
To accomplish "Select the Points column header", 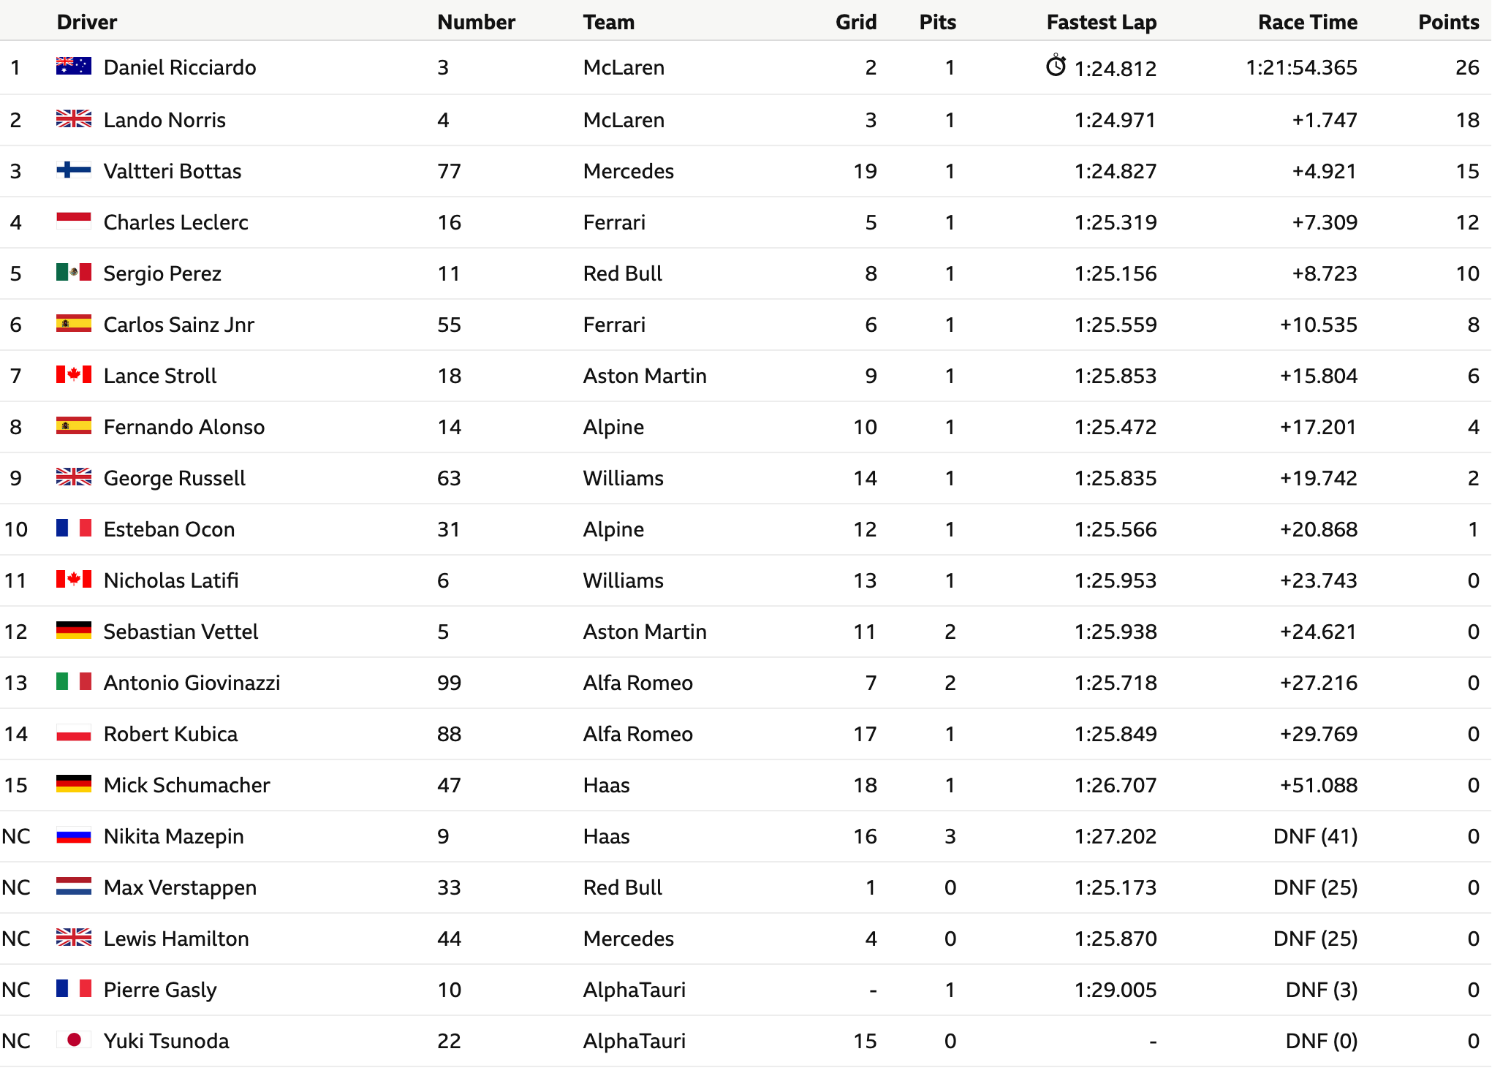I will tap(1448, 22).
